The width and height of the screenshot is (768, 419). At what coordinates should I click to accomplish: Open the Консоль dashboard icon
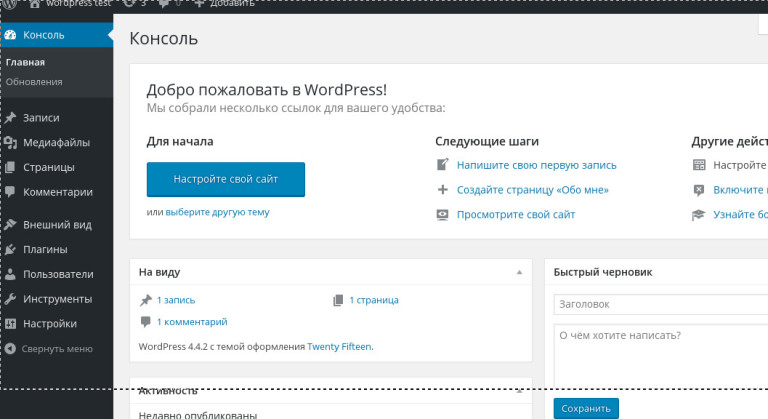10,35
